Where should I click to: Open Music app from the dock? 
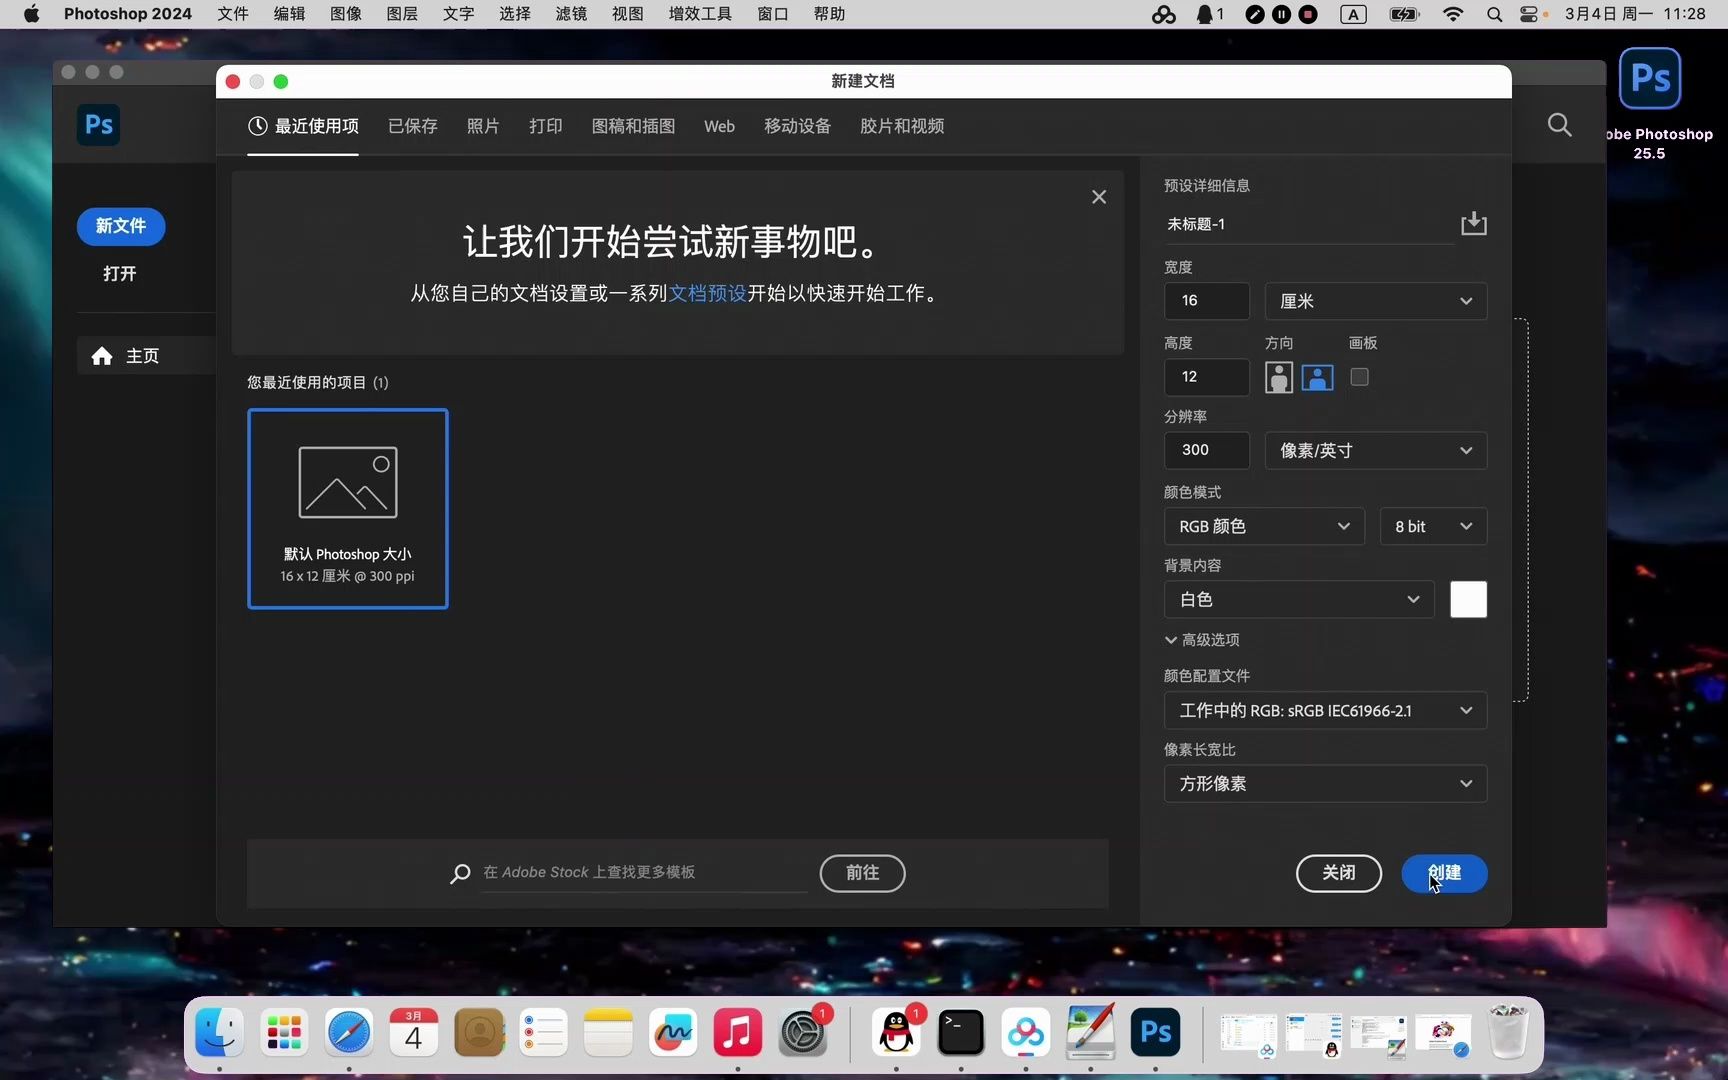(738, 1032)
